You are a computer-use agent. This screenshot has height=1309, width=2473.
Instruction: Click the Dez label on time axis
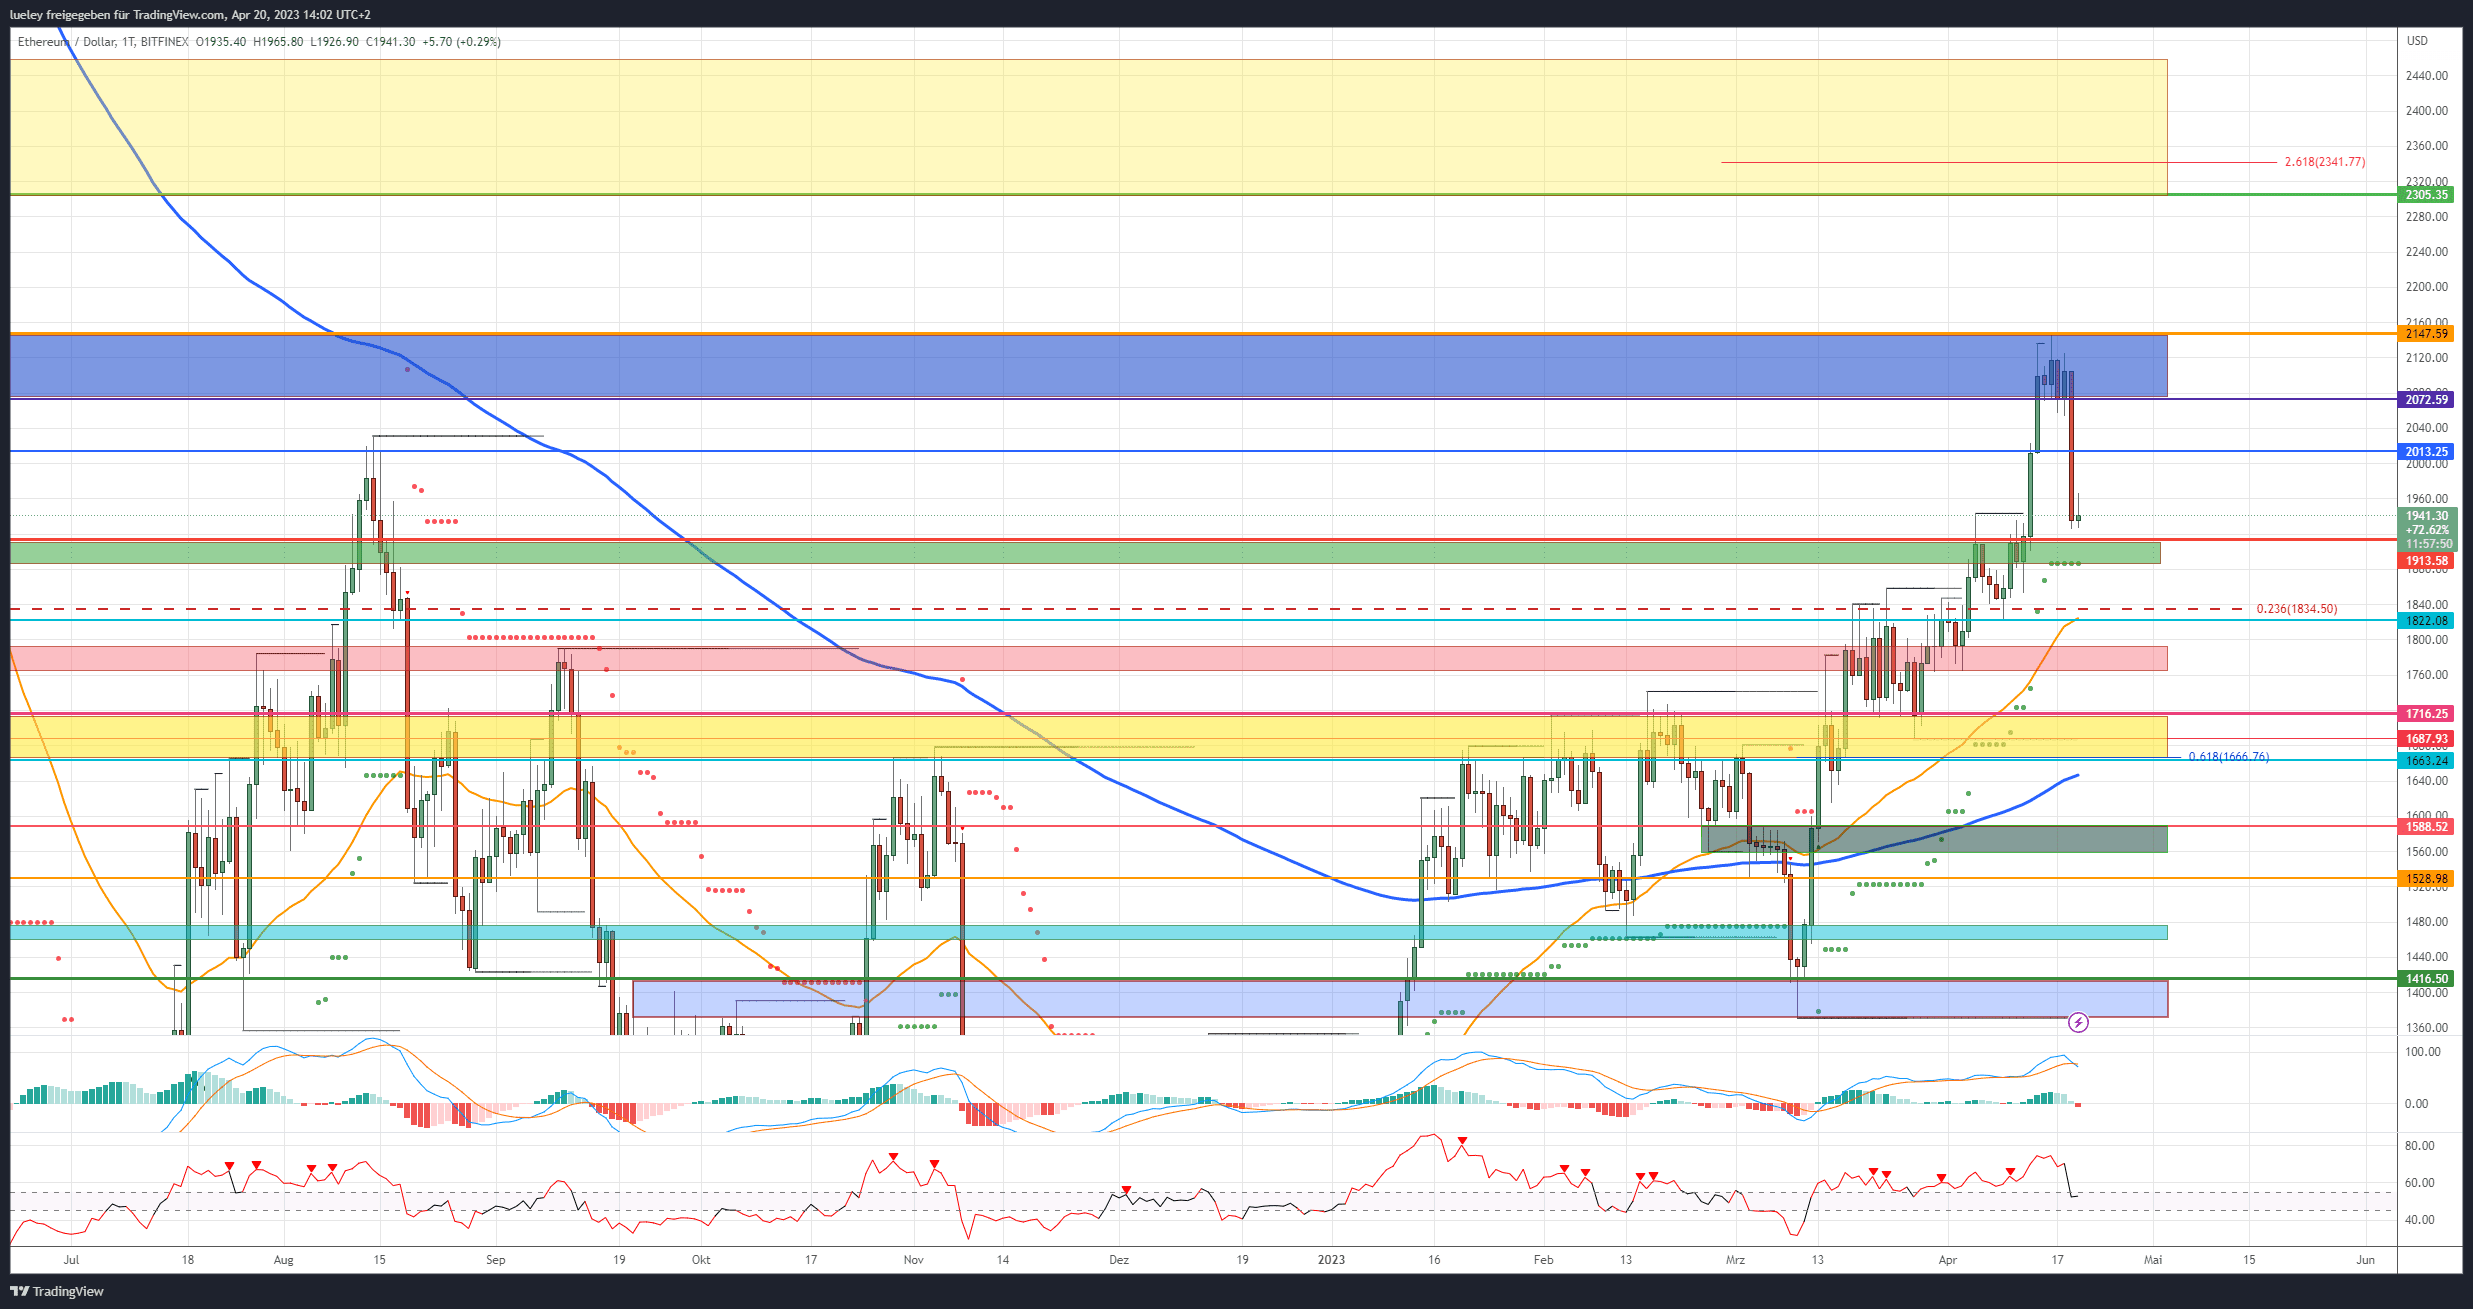(1119, 1260)
